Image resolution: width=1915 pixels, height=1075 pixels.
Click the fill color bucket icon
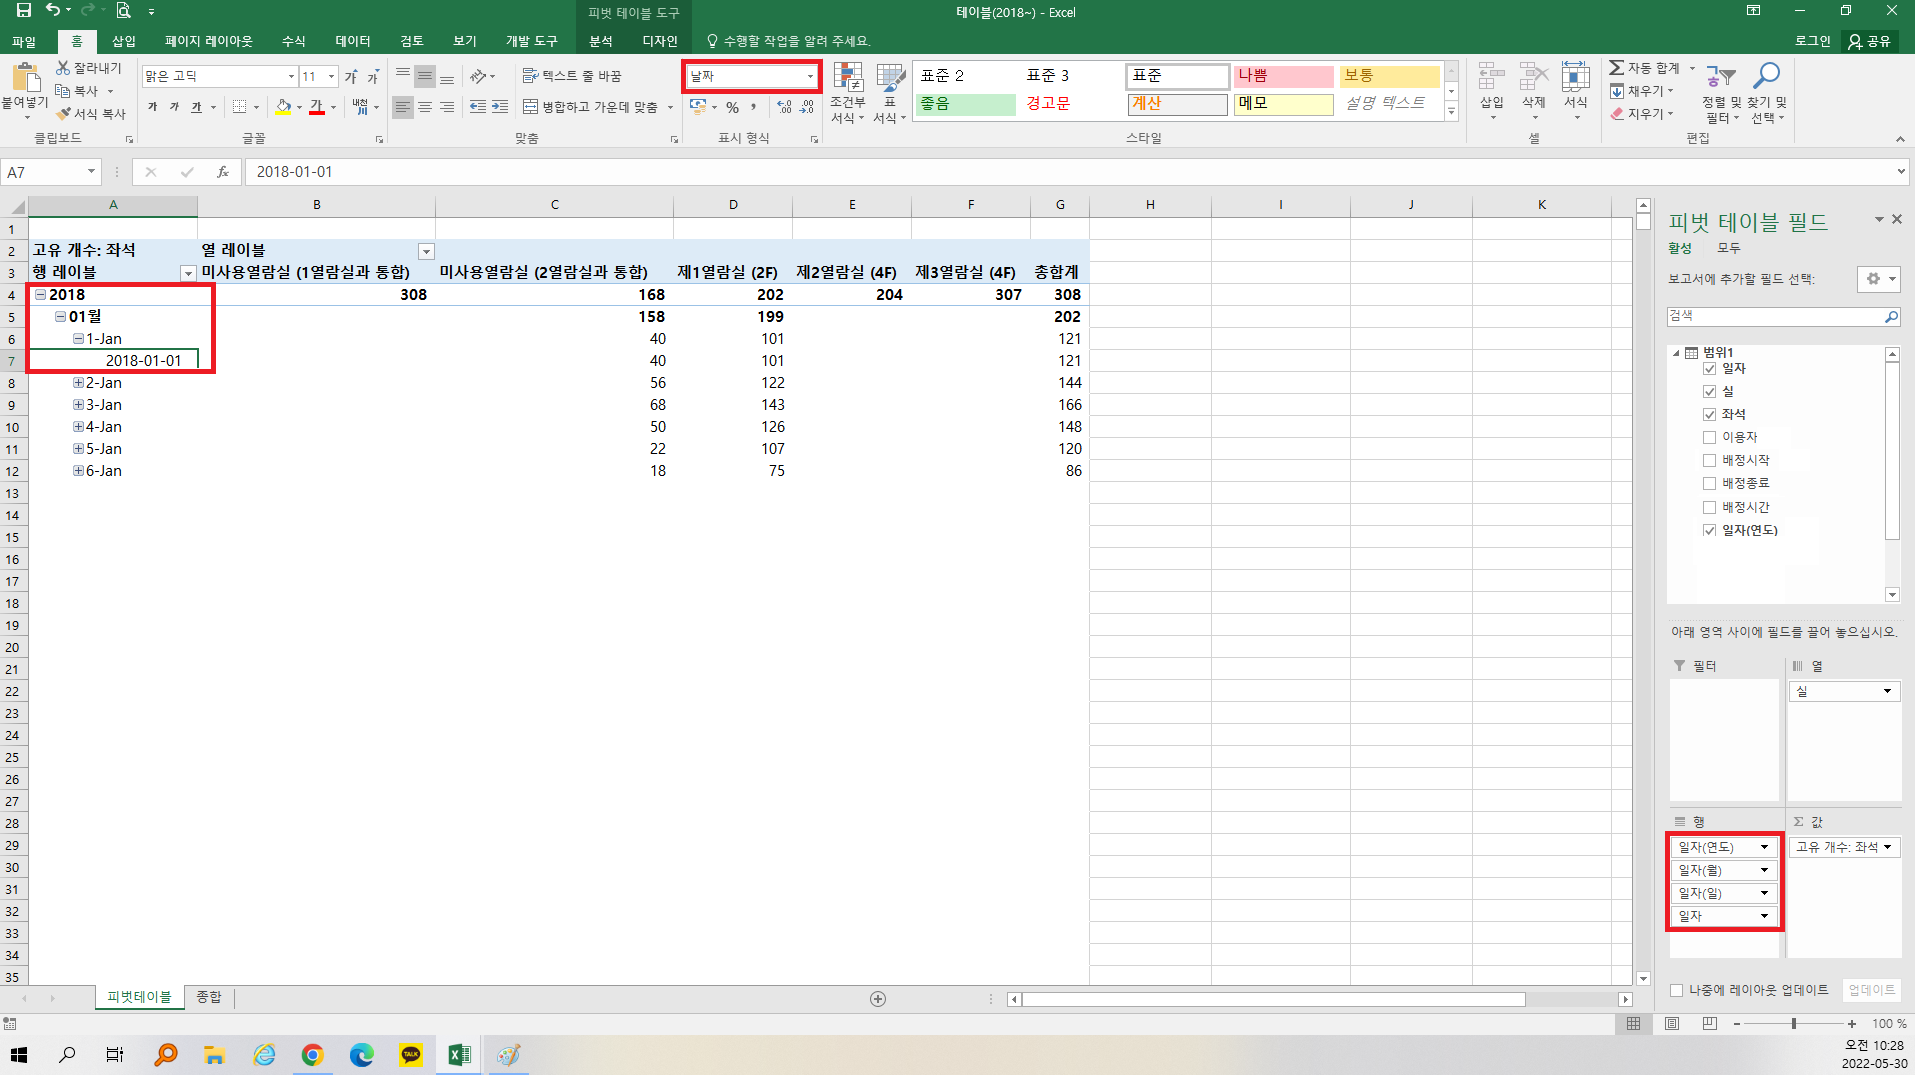284,107
